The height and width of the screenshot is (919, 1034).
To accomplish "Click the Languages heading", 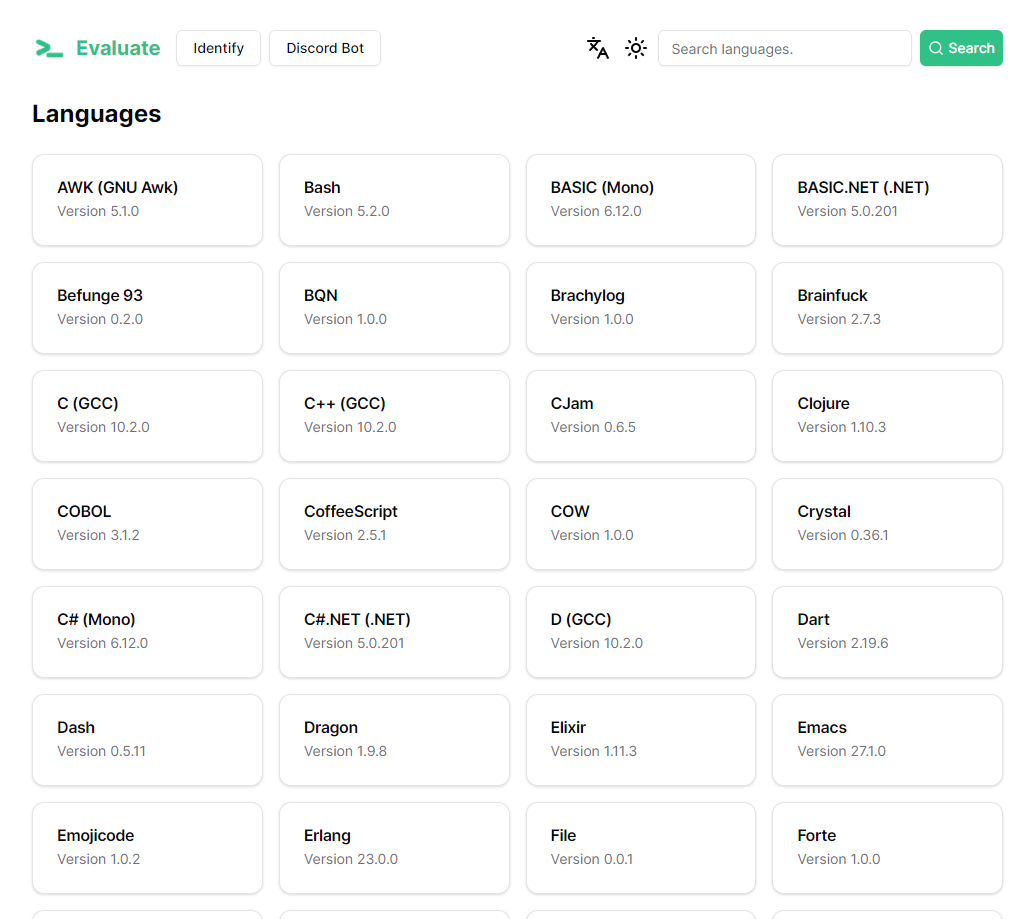I will click(96, 114).
